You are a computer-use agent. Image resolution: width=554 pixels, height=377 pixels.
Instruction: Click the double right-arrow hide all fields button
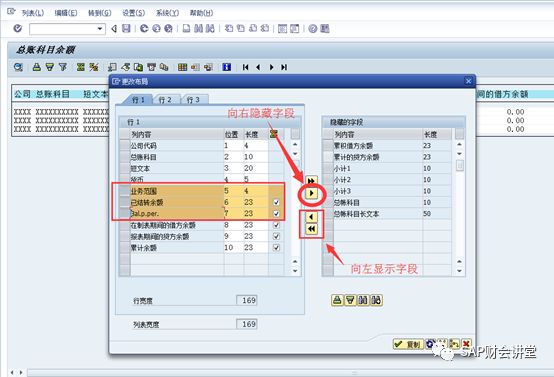click(311, 181)
